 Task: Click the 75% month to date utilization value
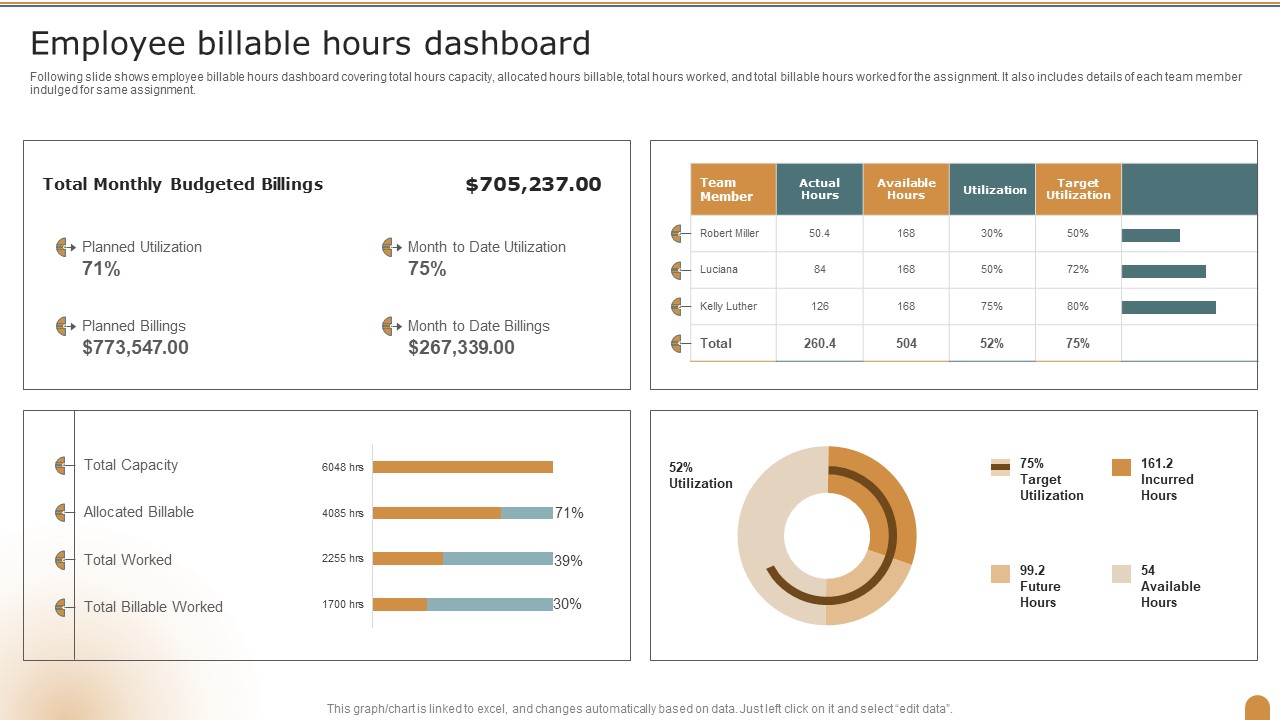coord(427,269)
